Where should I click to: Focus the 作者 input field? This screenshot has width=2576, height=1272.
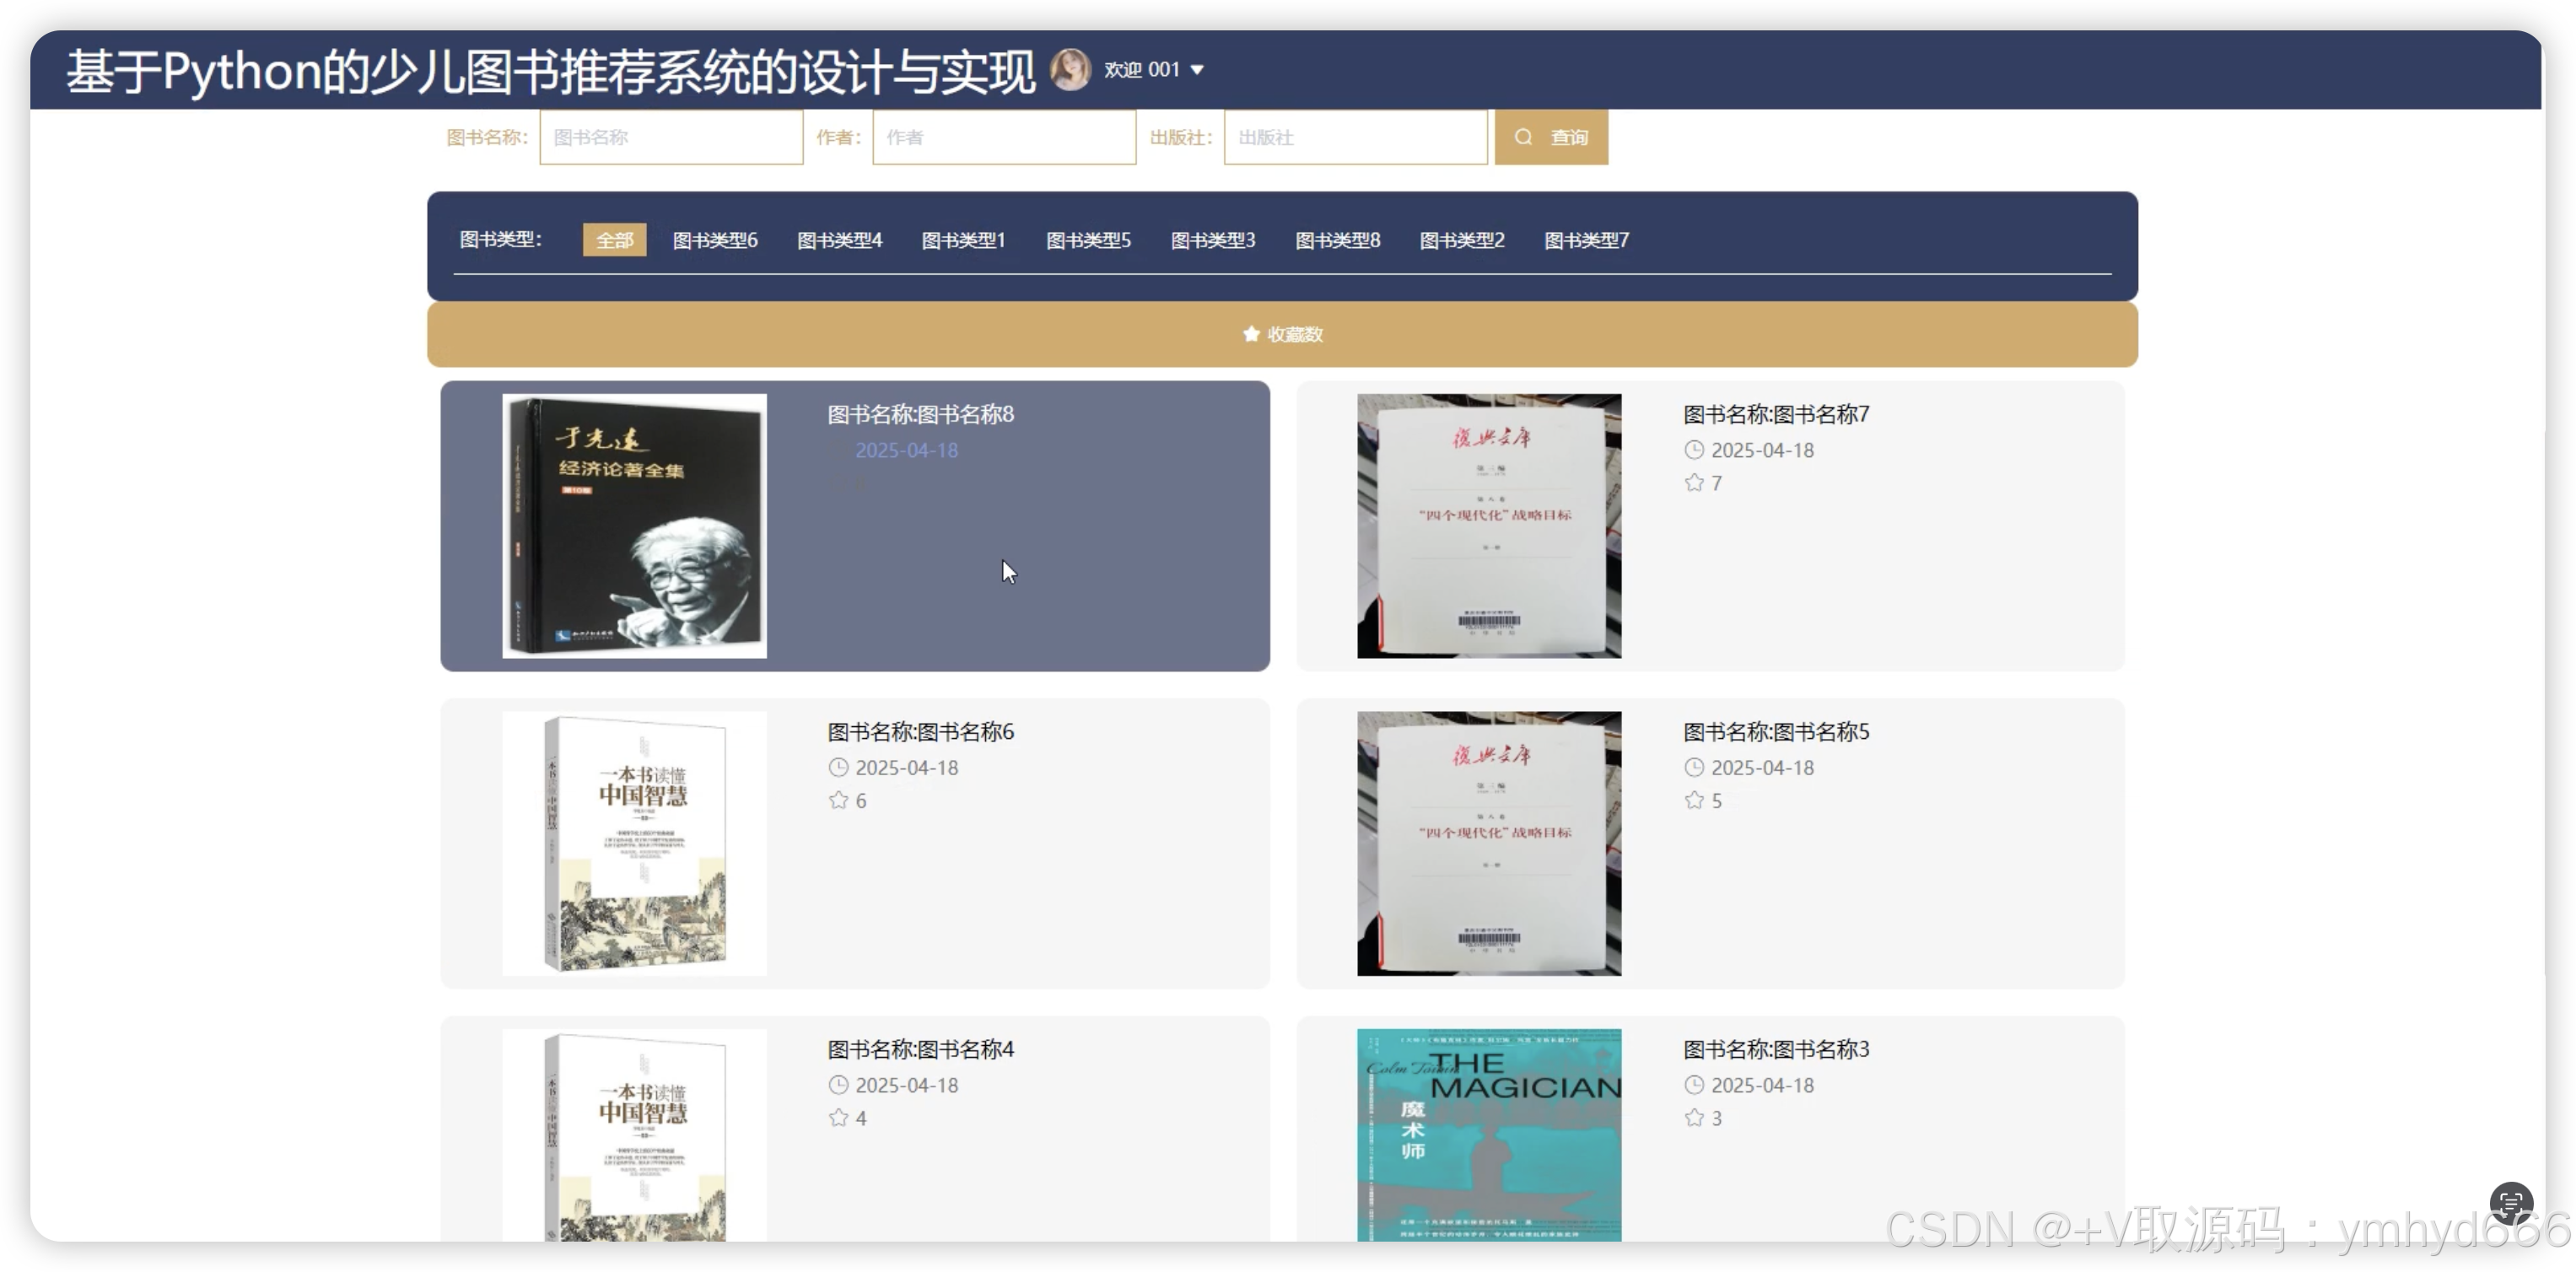tap(1003, 137)
